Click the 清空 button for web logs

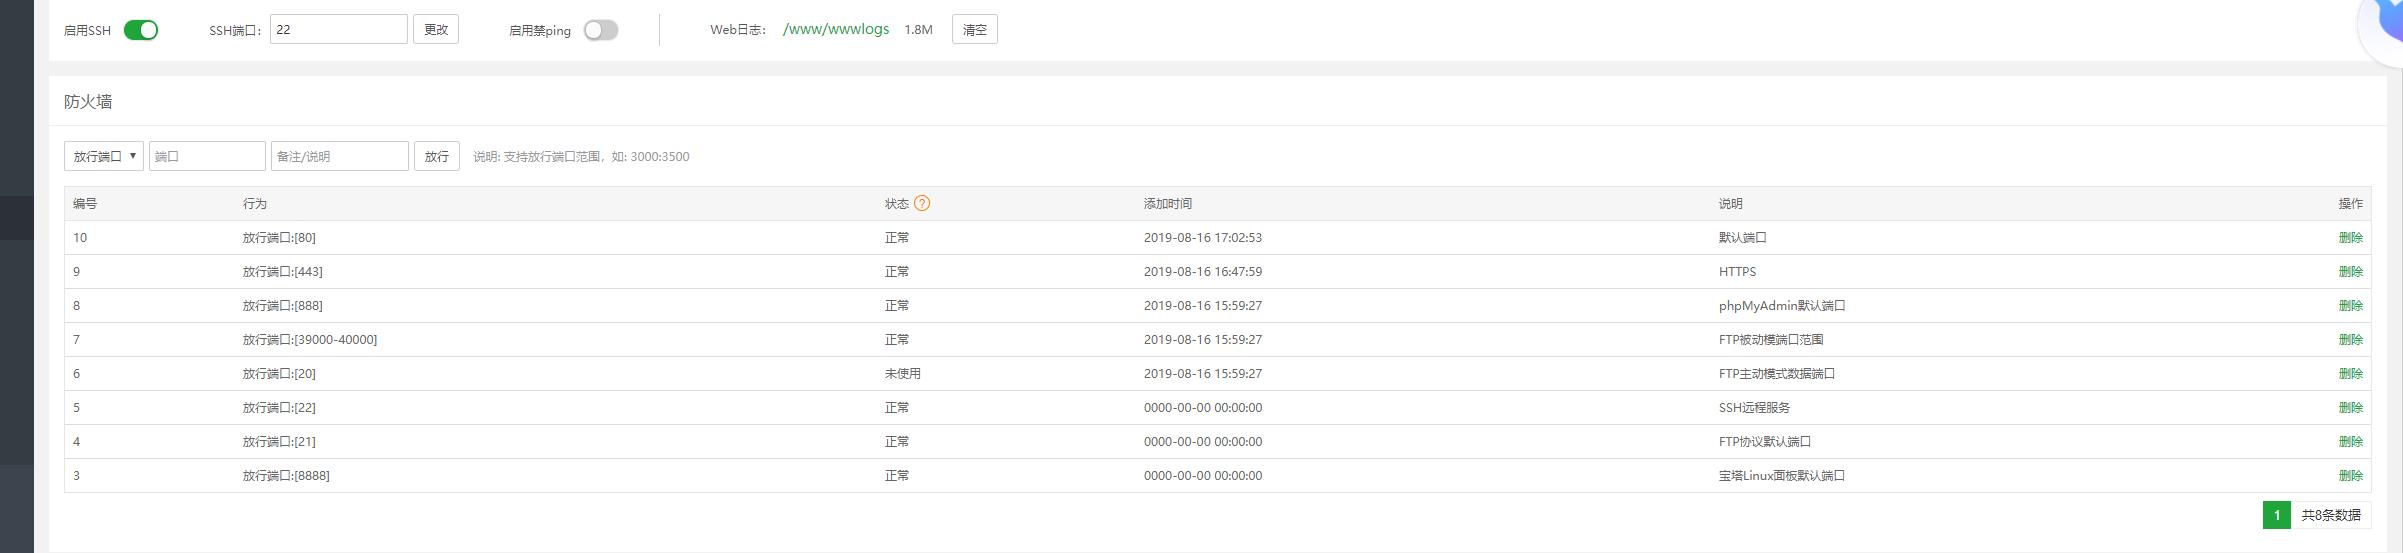tap(974, 30)
